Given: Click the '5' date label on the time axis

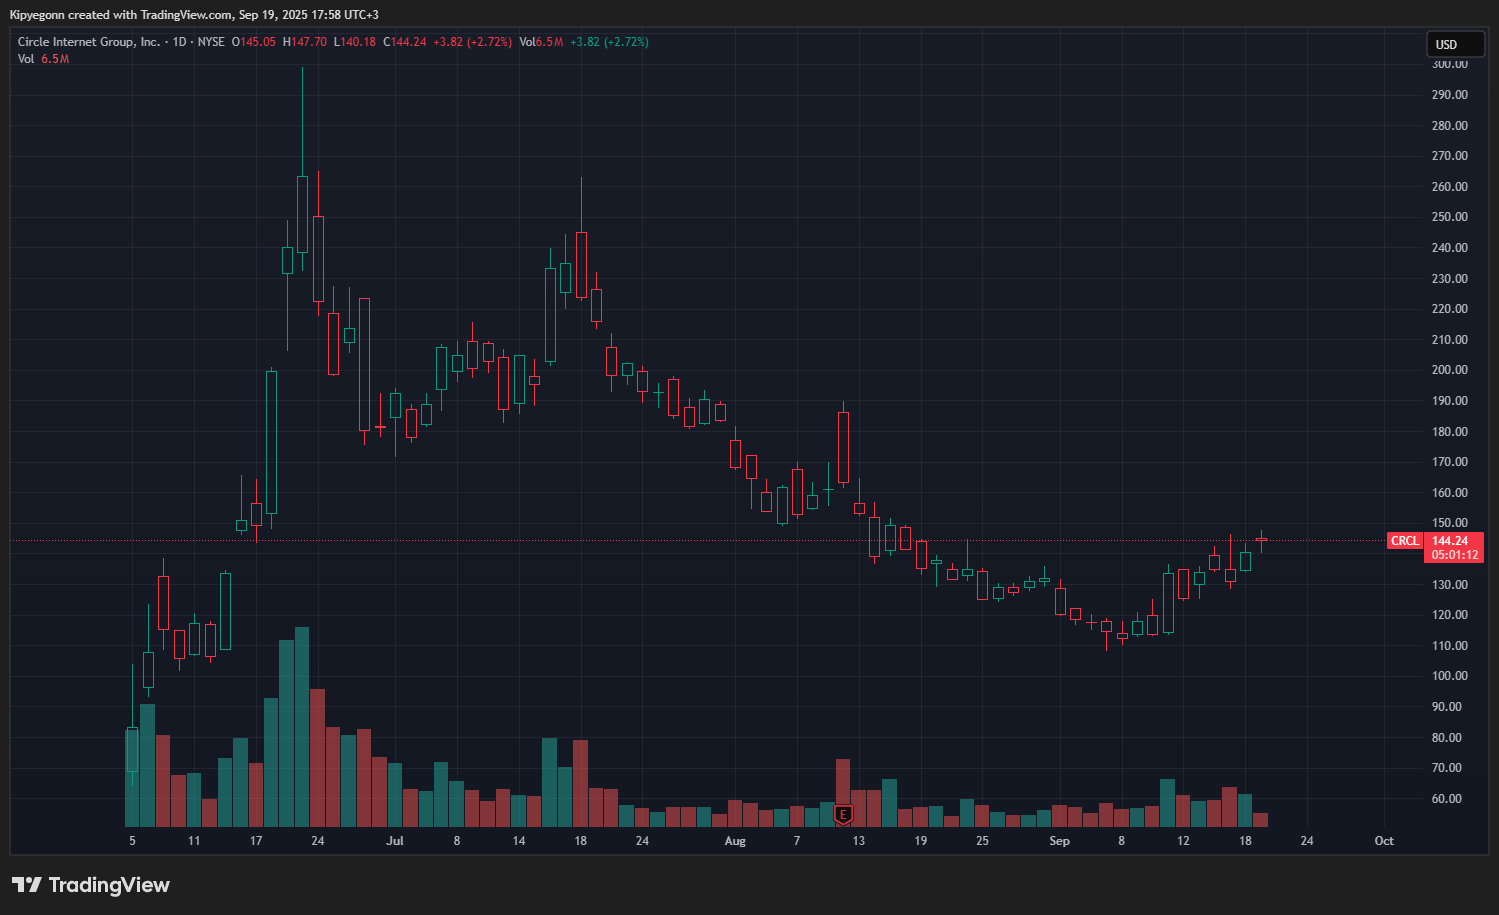Looking at the screenshot, I should (x=132, y=841).
